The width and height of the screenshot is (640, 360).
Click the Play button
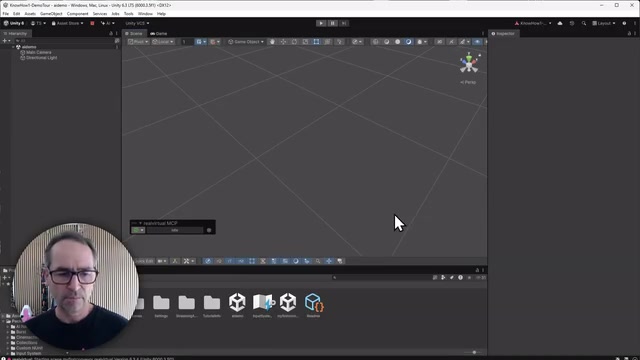point(321,23)
